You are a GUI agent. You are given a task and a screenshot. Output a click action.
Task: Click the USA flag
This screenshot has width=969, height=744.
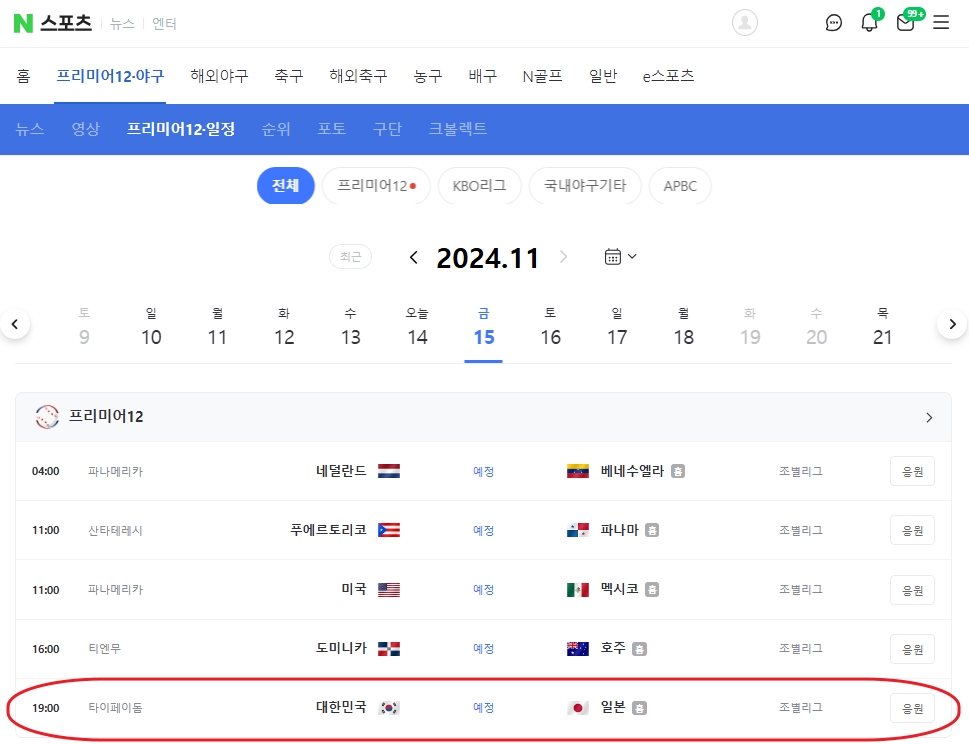click(x=389, y=590)
